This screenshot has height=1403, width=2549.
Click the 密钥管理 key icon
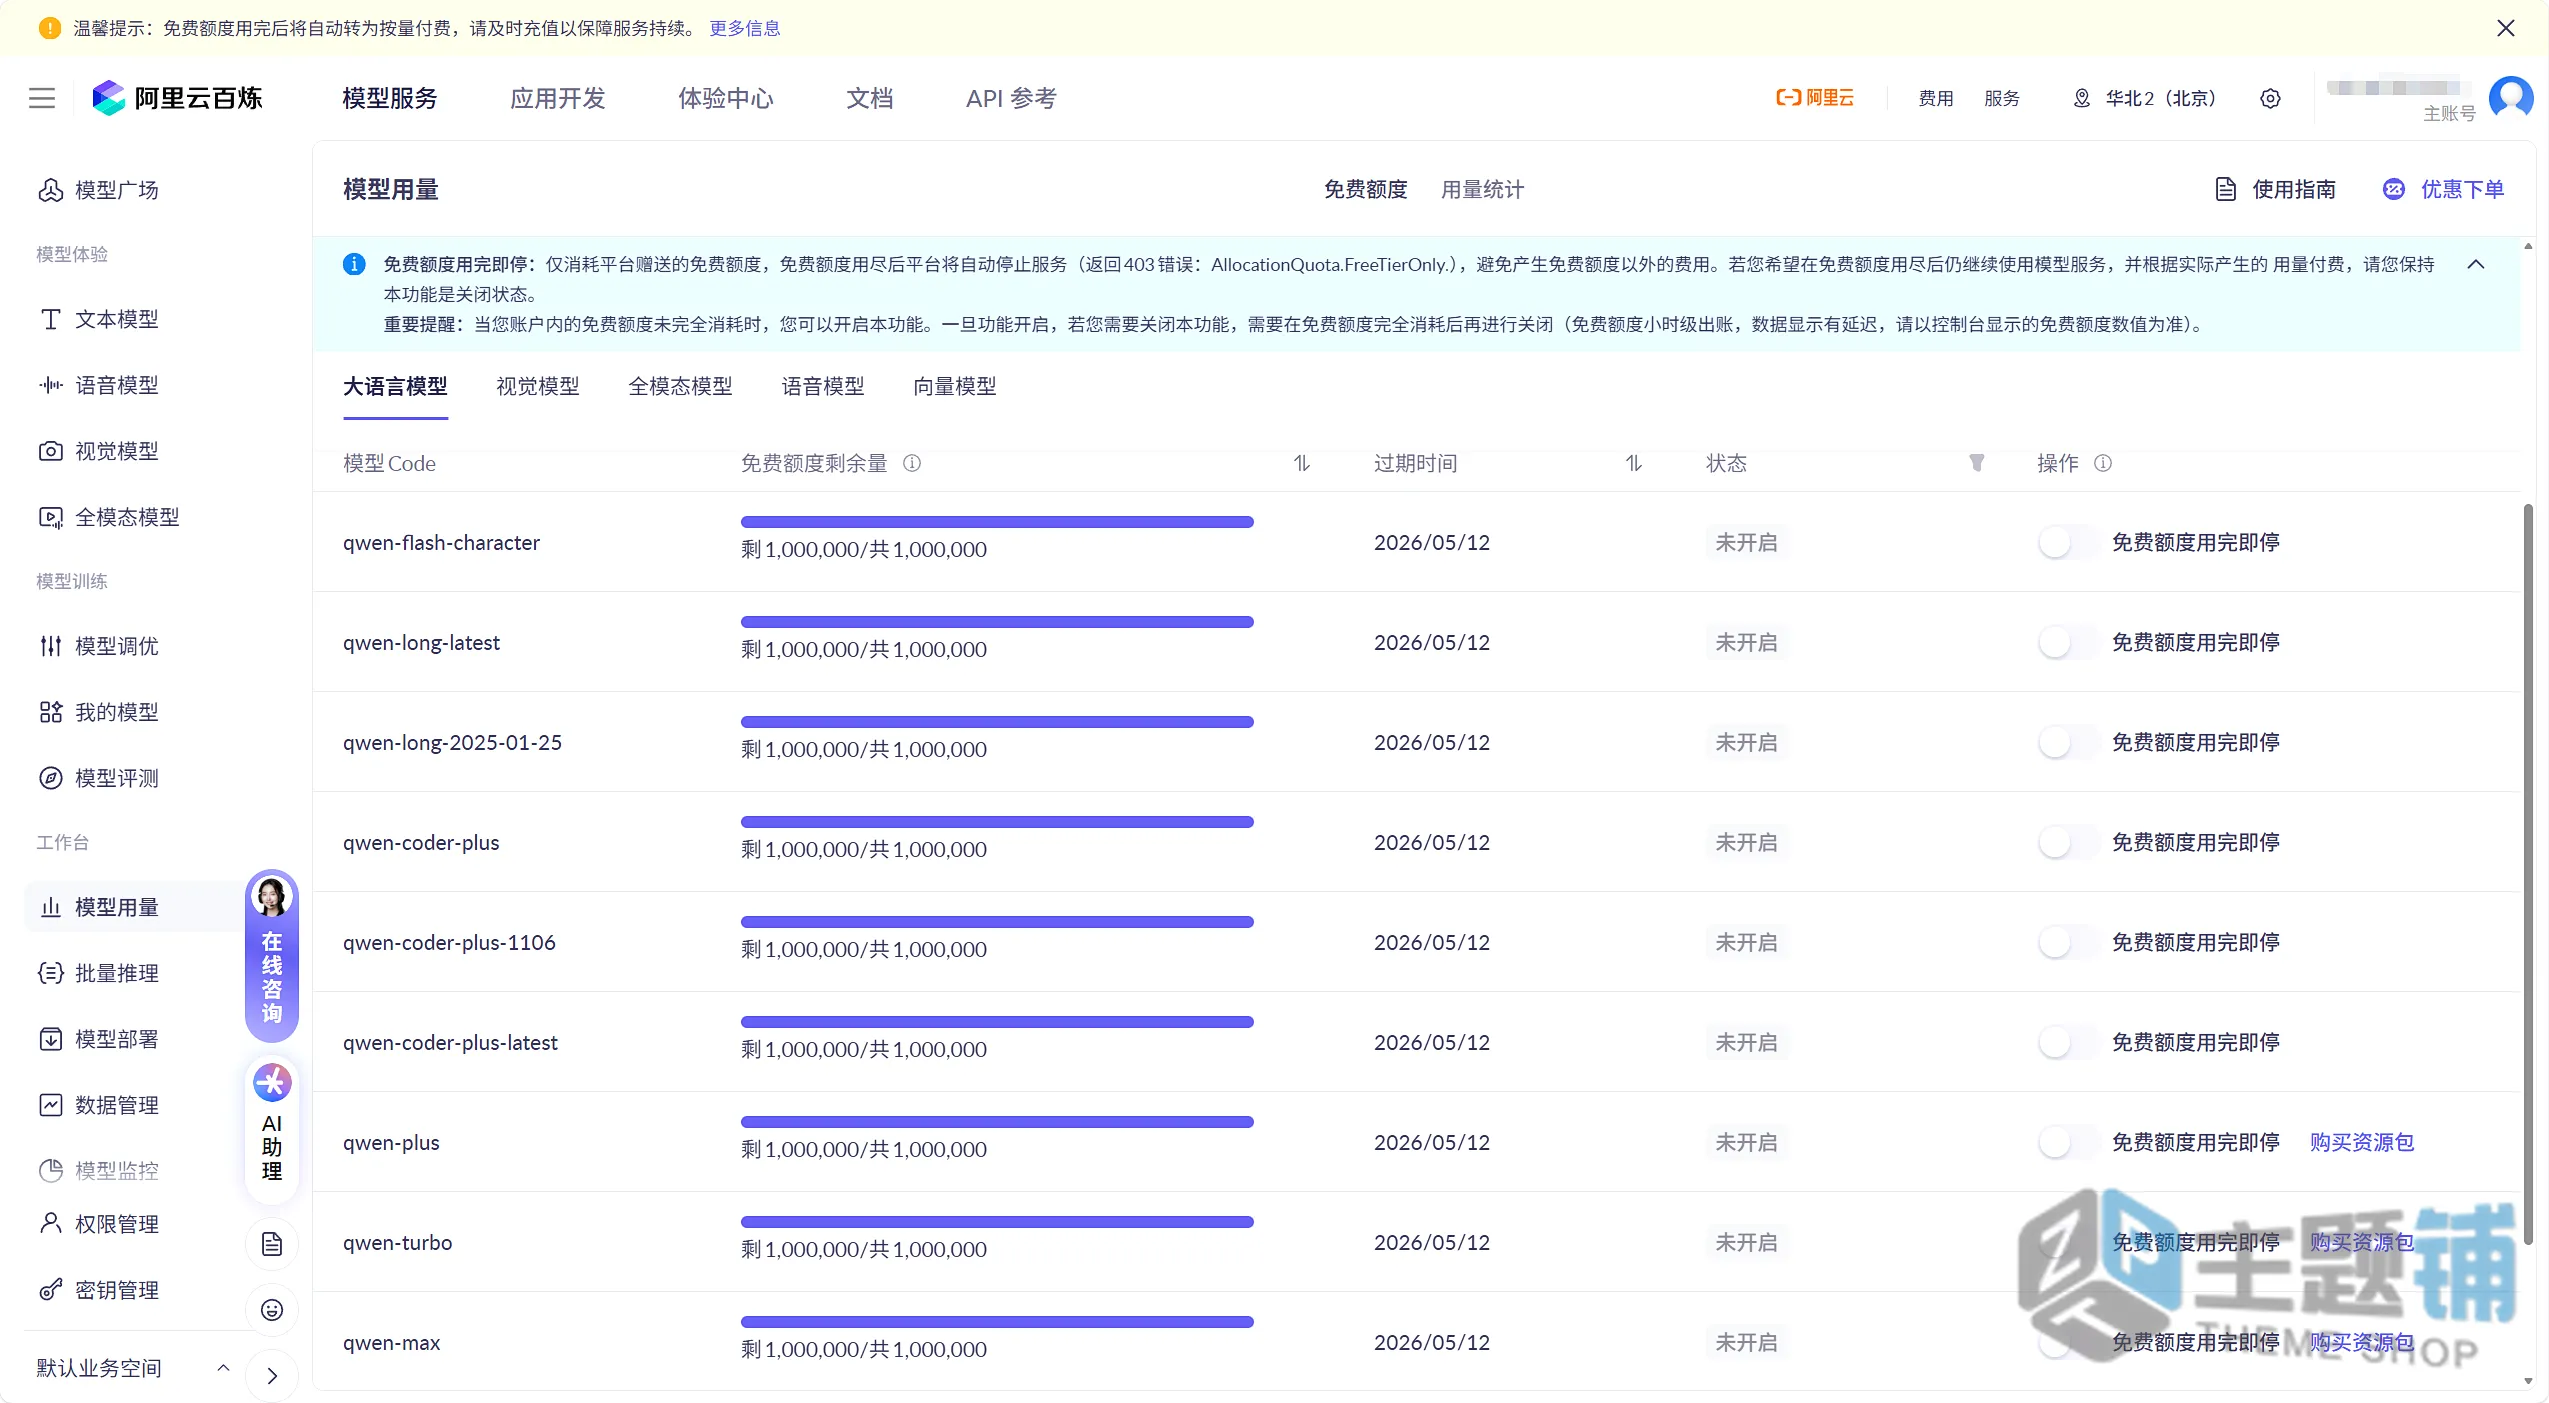pos(50,1290)
